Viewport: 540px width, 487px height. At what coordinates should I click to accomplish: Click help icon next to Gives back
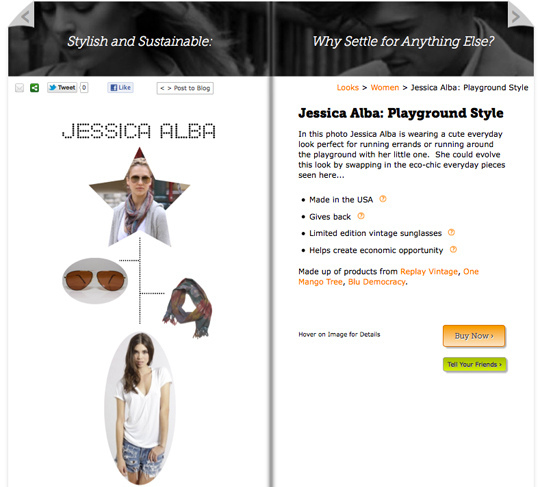[361, 216]
